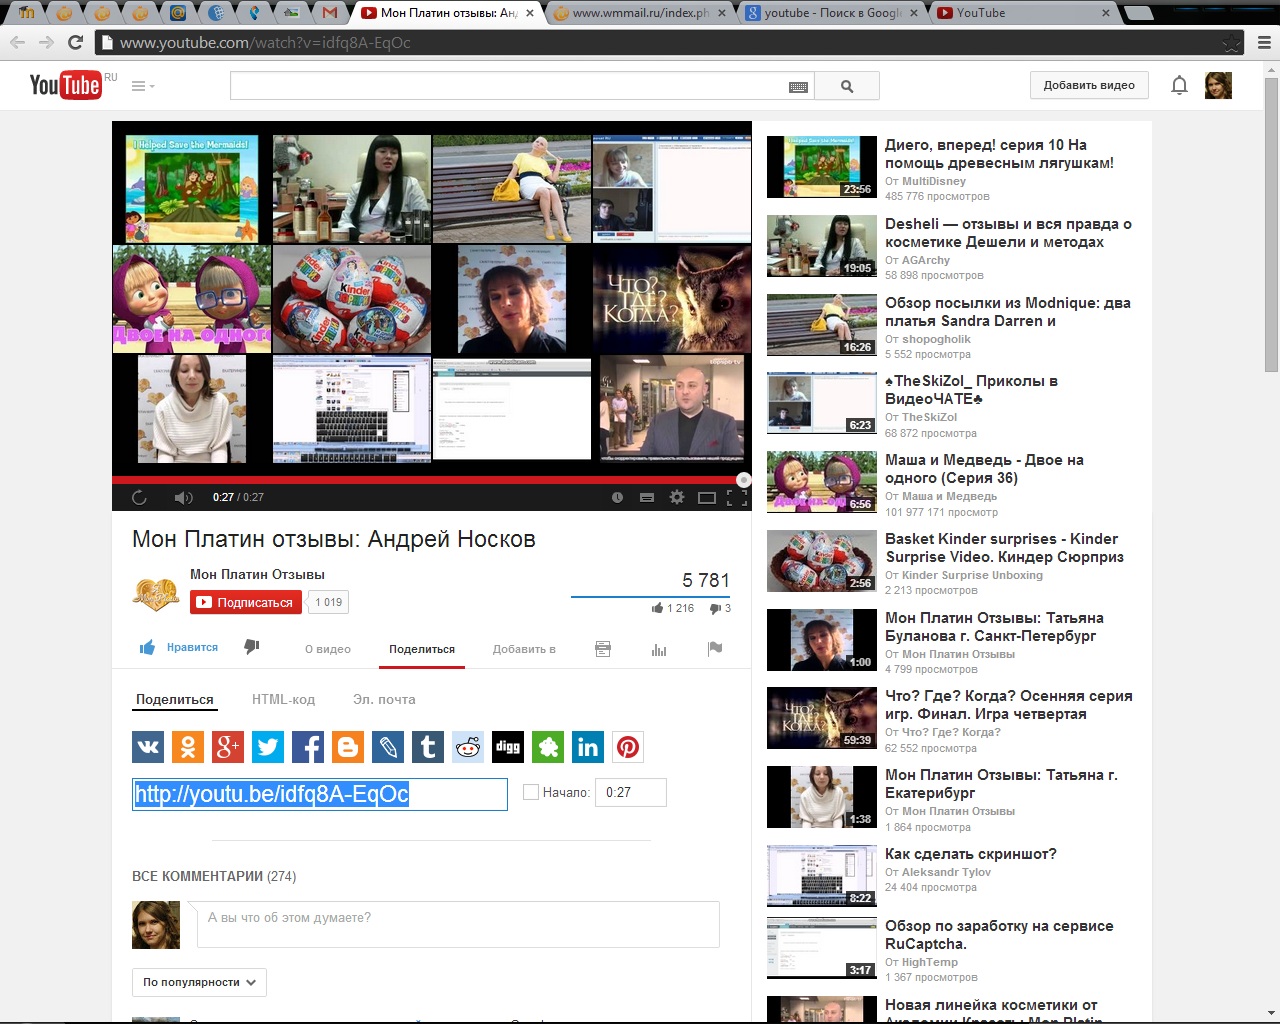Share via green clover icon
The width and height of the screenshot is (1280, 1024).
tap(548, 747)
